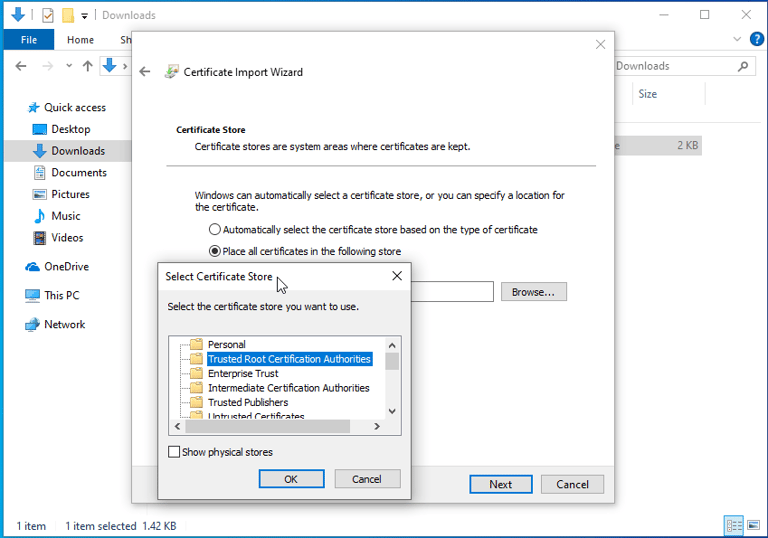This screenshot has height=538, width=768.
Task: Click Explorer's back navigation arrow
Action: coord(21,66)
